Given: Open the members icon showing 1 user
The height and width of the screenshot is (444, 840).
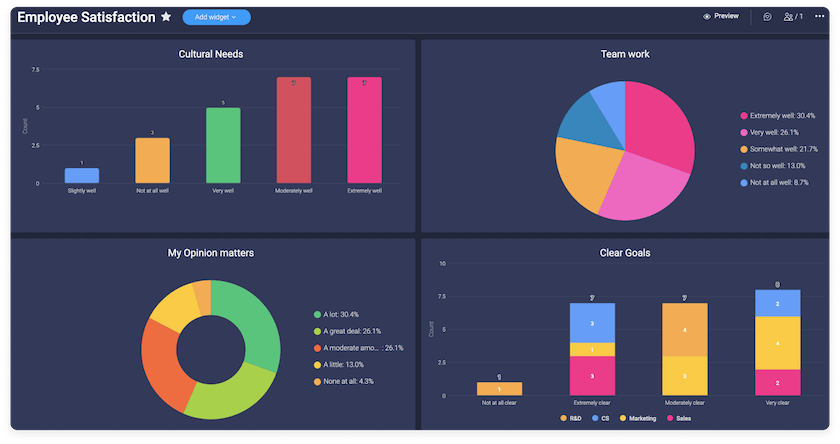Looking at the screenshot, I should [x=793, y=17].
